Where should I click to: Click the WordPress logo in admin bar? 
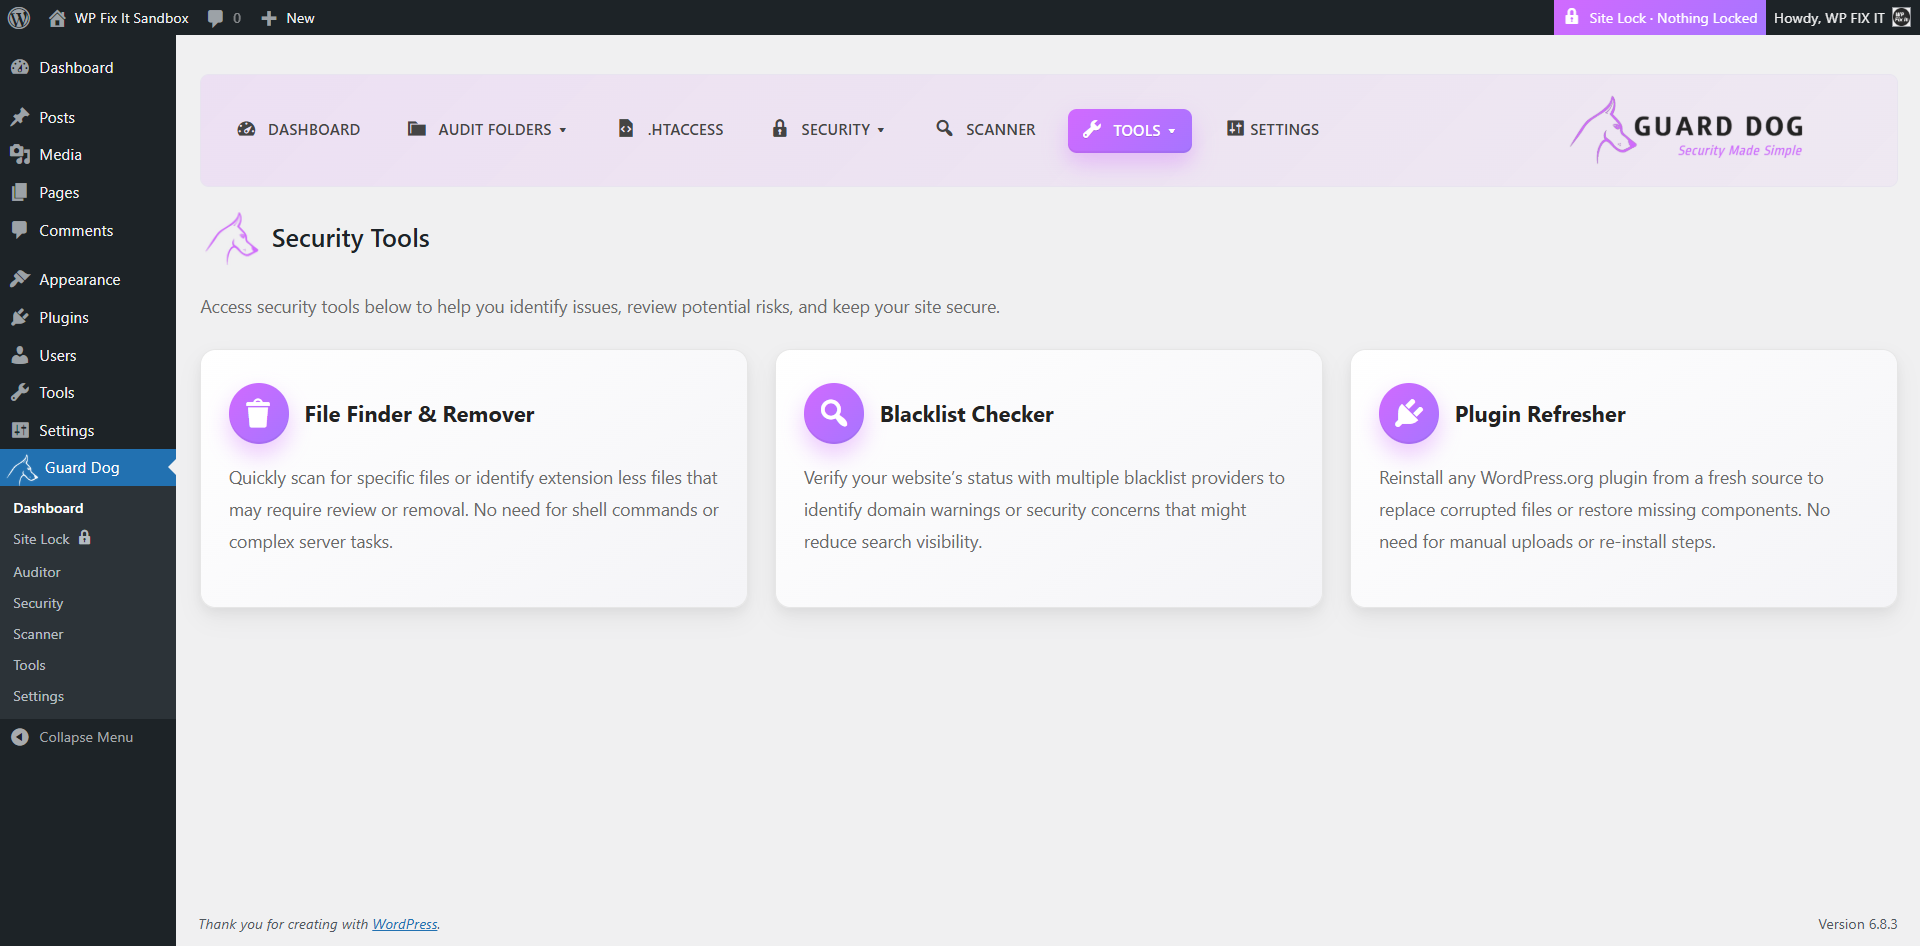click(19, 18)
